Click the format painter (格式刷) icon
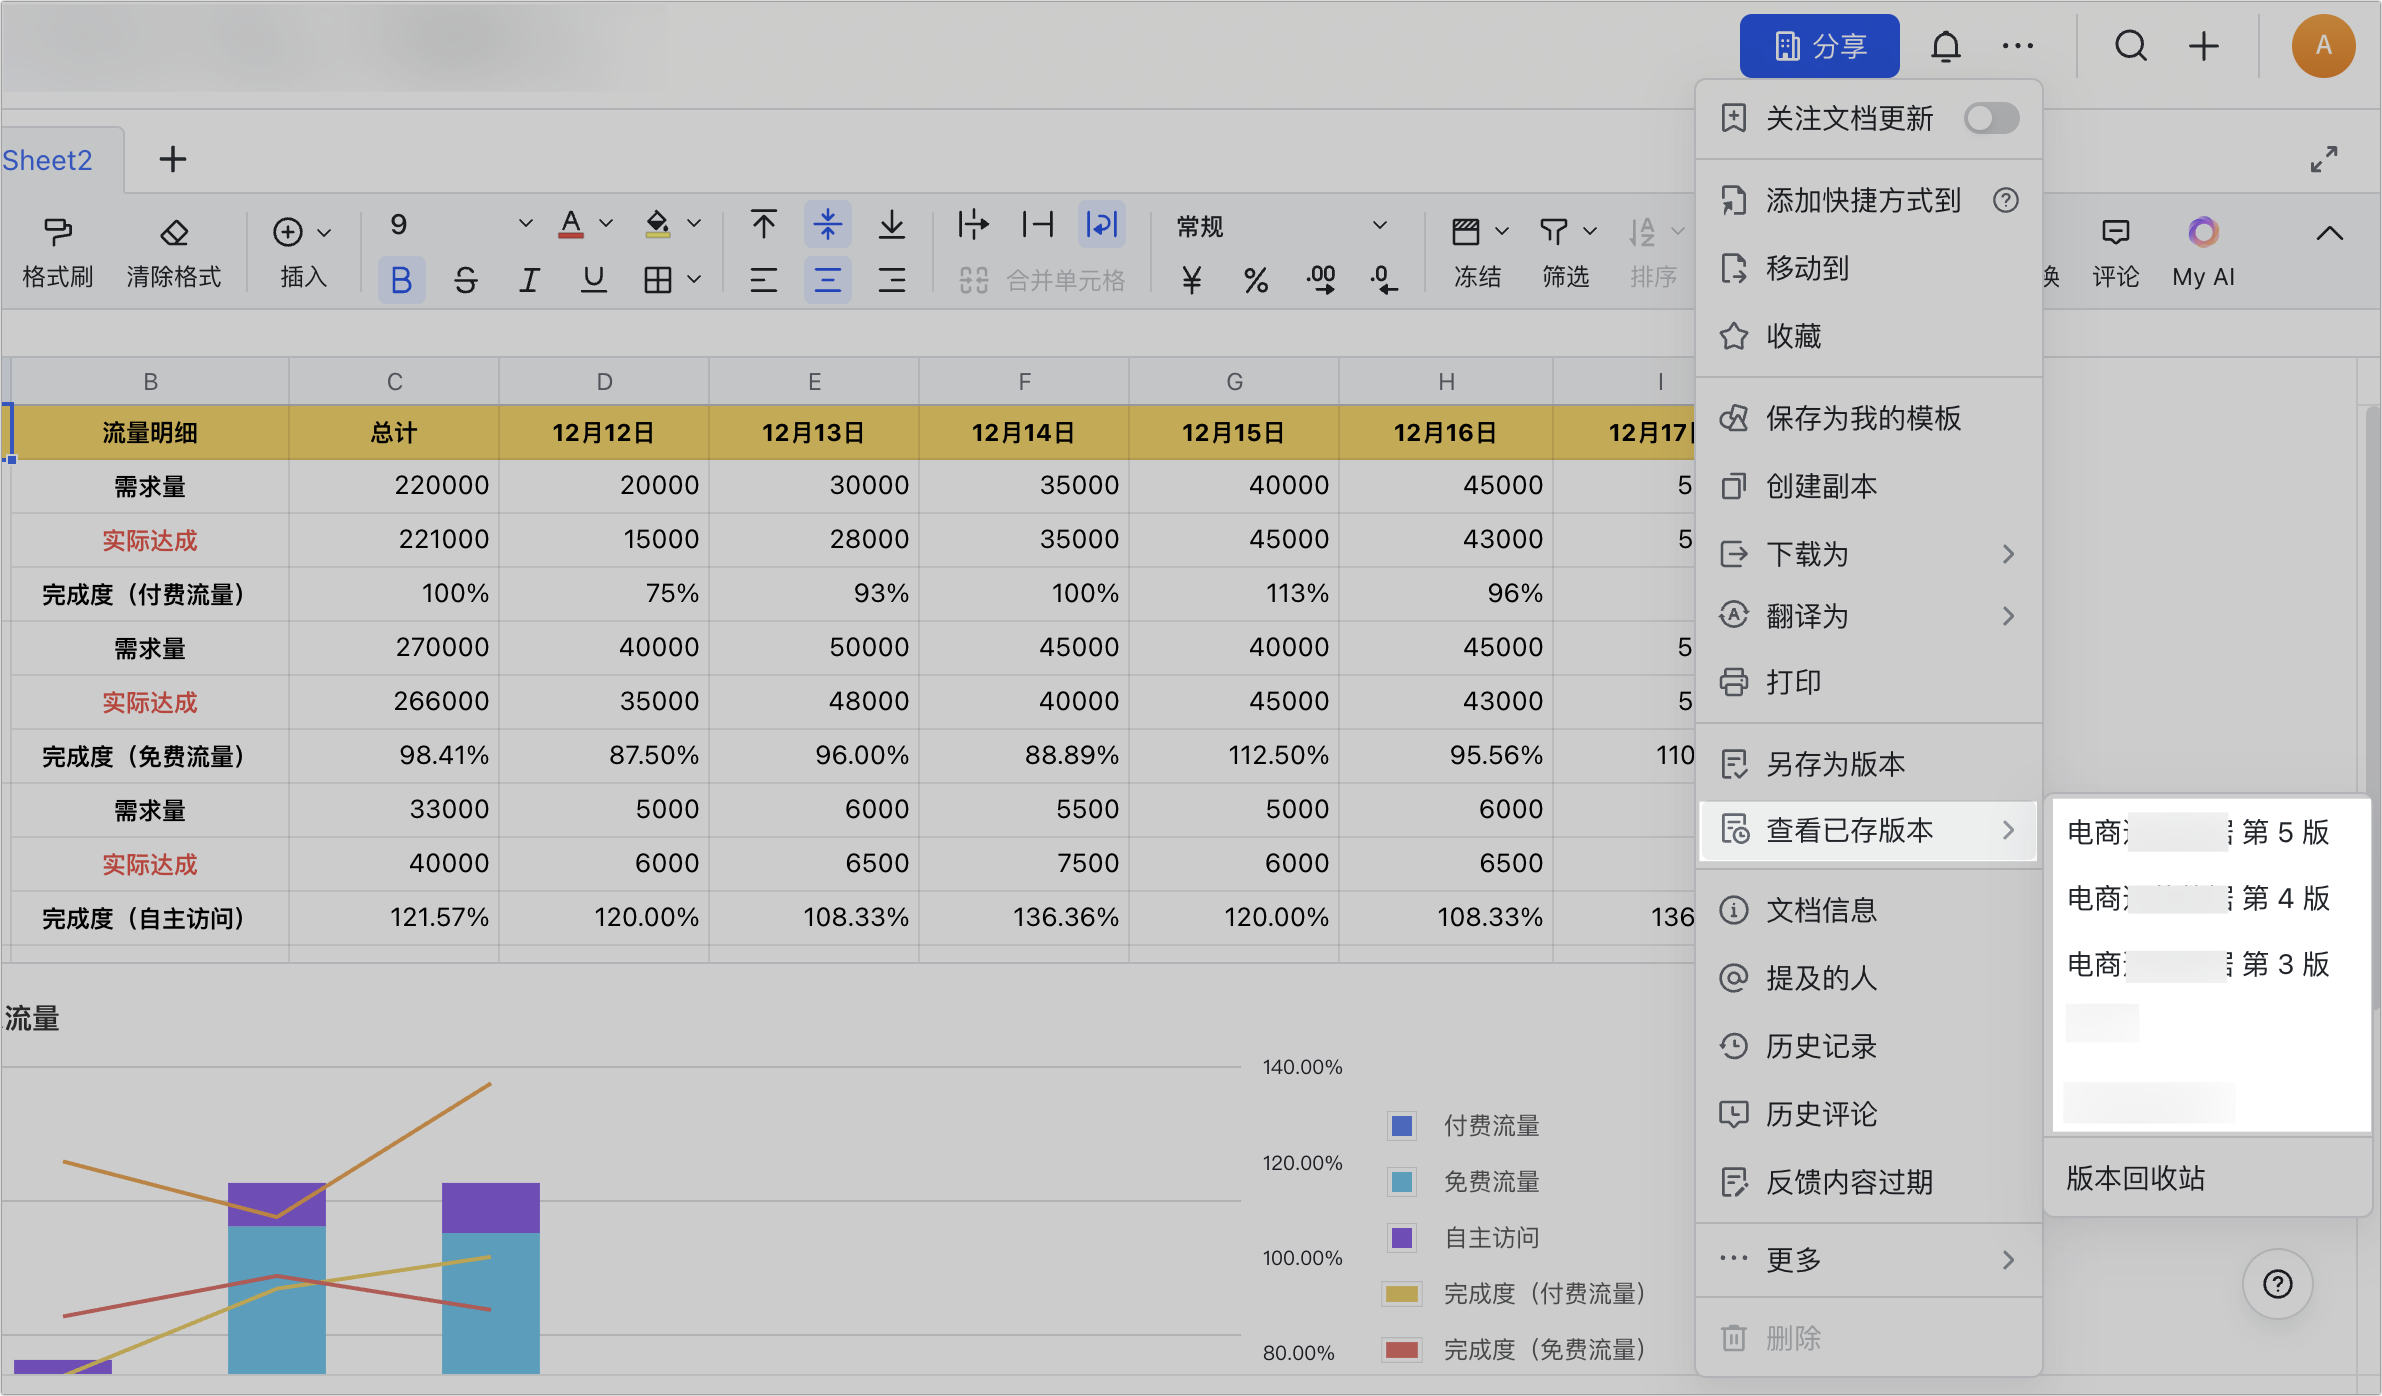2382x1396 pixels. [58, 232]
